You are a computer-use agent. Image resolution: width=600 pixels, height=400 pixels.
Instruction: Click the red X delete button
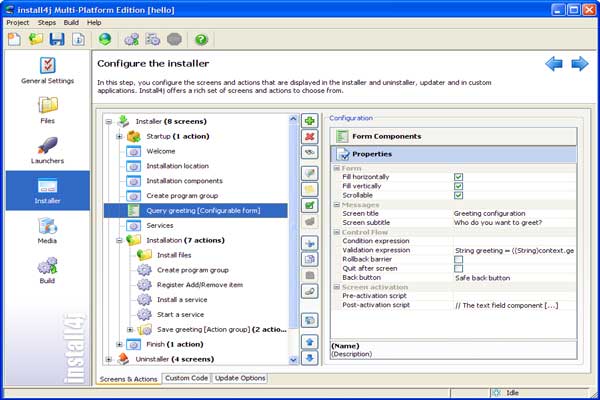310,136
